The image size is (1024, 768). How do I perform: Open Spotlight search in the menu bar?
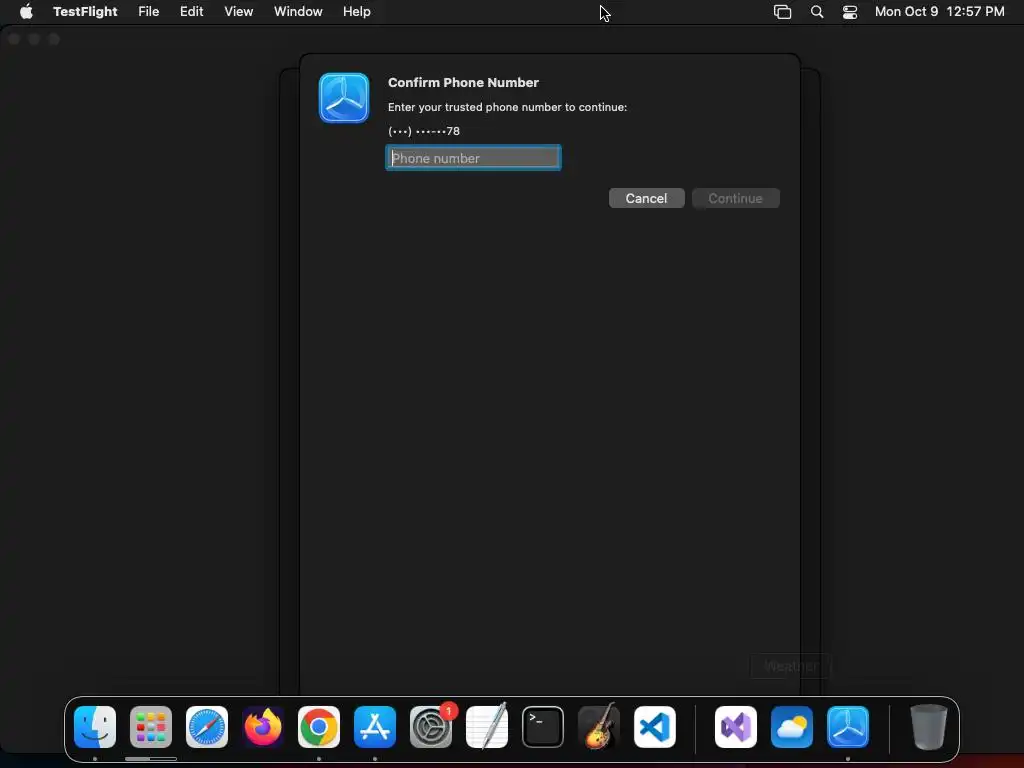click(816, 12)
